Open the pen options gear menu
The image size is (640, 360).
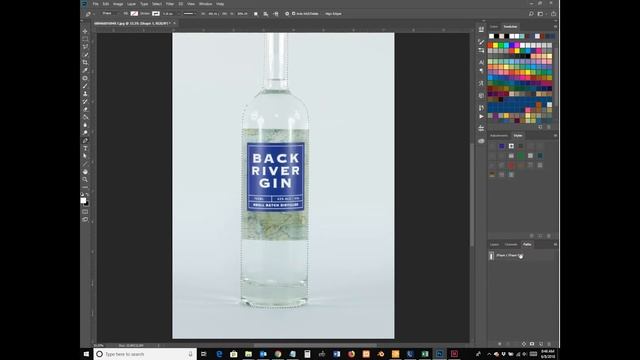(x=287, y=13)
